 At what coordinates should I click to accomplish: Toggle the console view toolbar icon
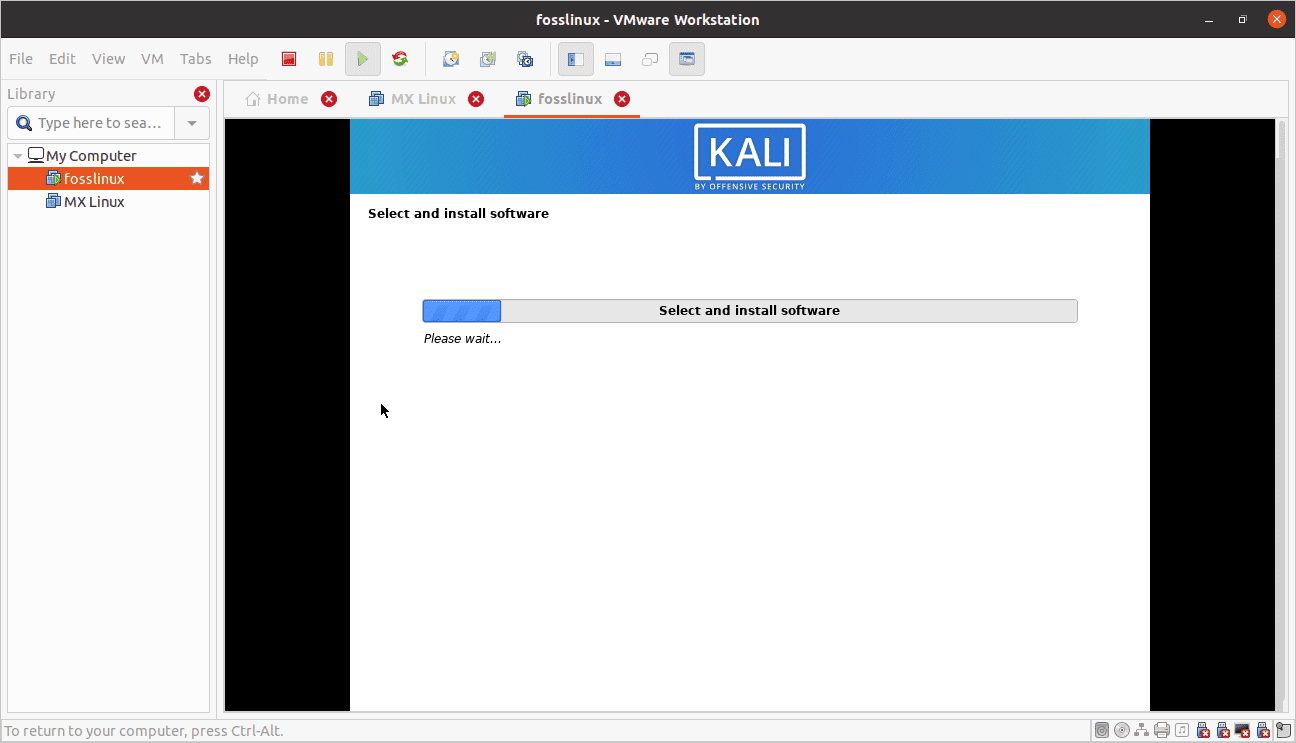pyautogui.click(x=687, y=59)
